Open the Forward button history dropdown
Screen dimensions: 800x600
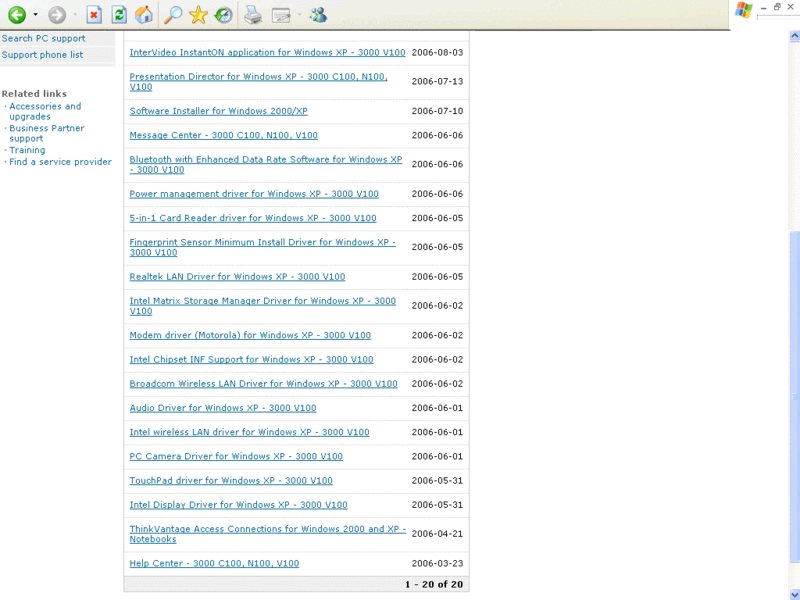(75, 15)
